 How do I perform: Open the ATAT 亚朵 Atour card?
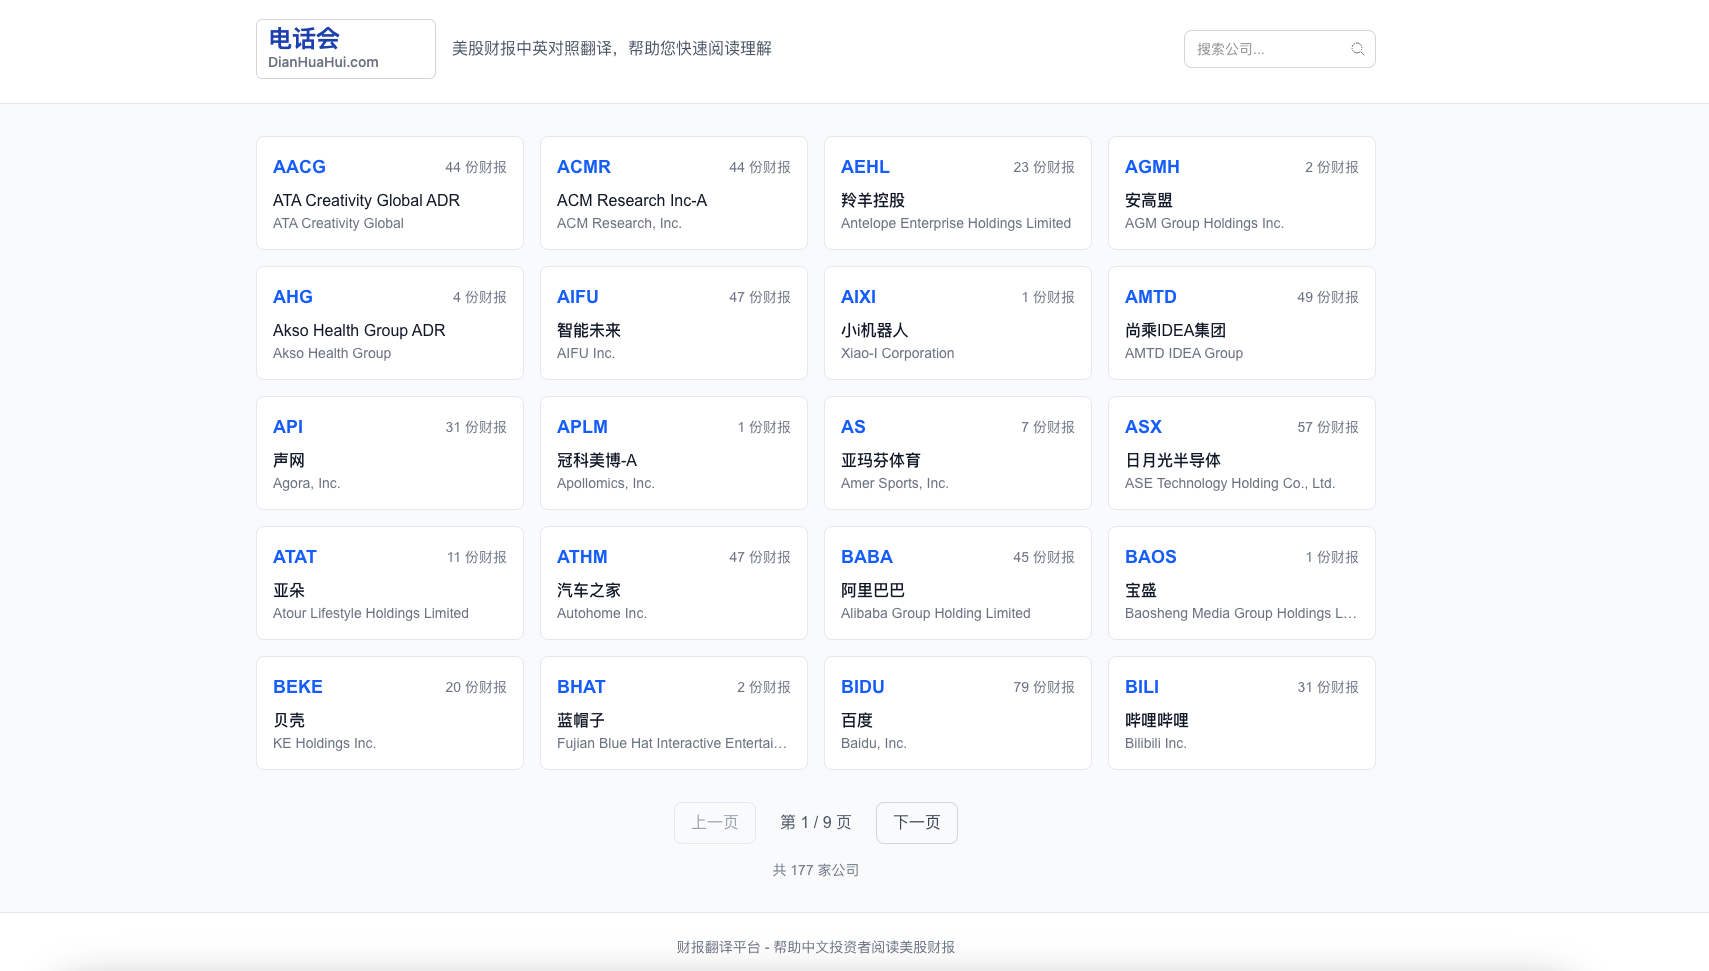(x=389, y=583)
